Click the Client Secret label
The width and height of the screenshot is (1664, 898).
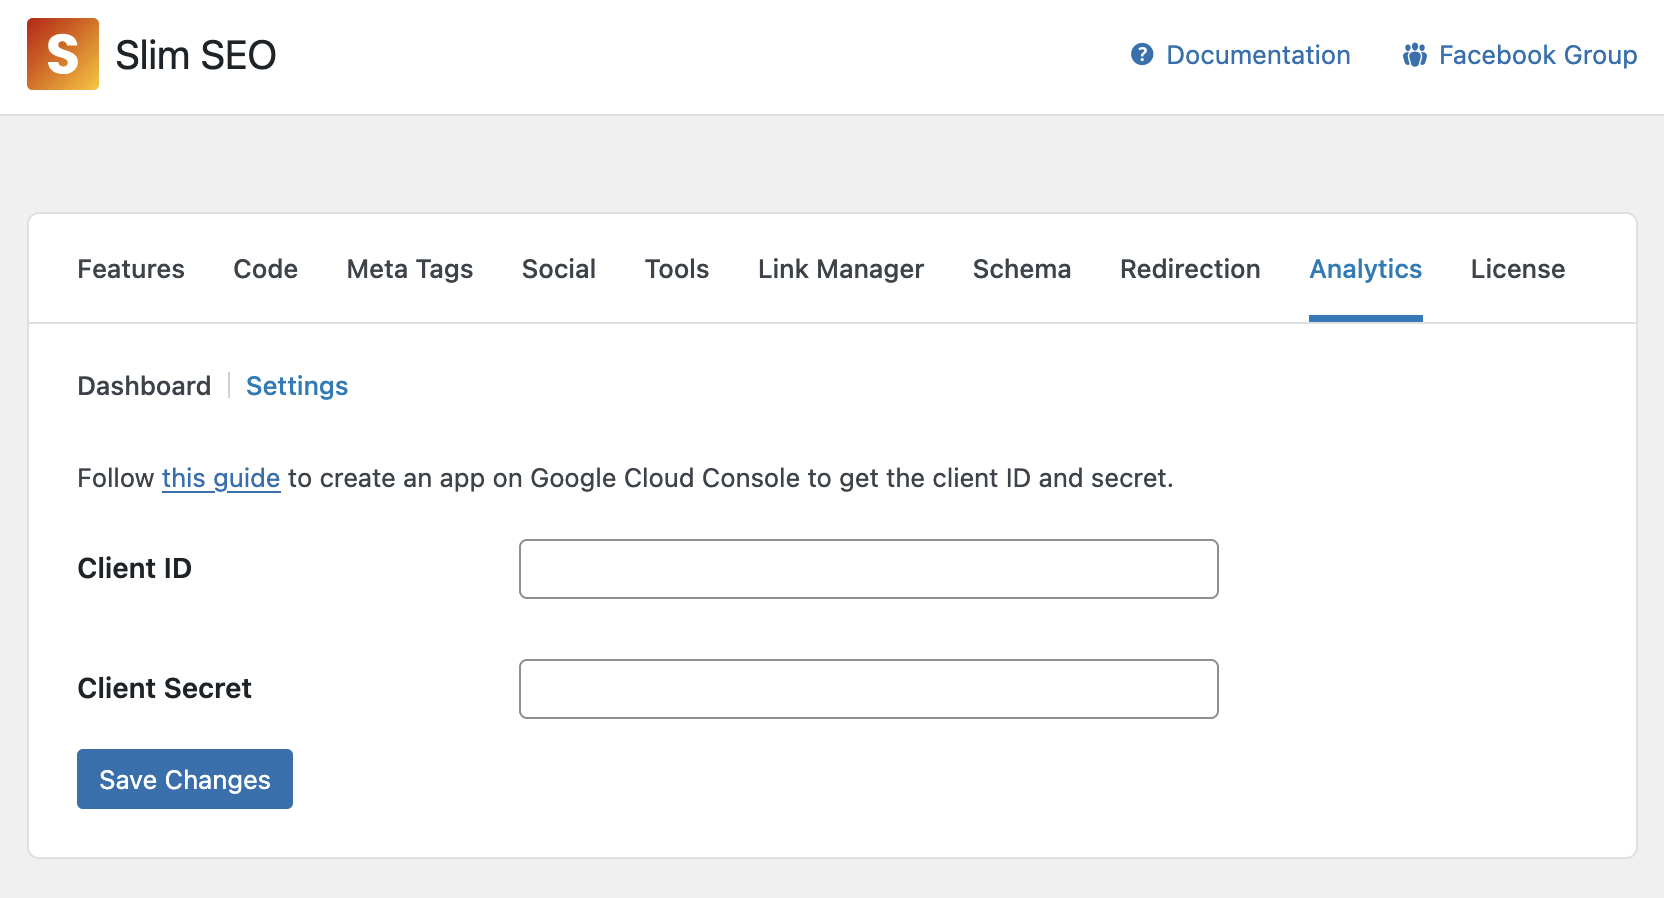point(165,688)
